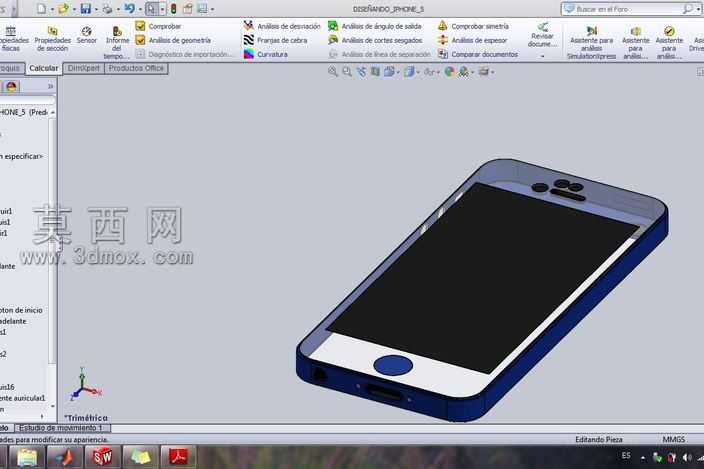Click Edit appearance color ball icon
This screenshot has height=469, width=704.
tap(449, 71)
